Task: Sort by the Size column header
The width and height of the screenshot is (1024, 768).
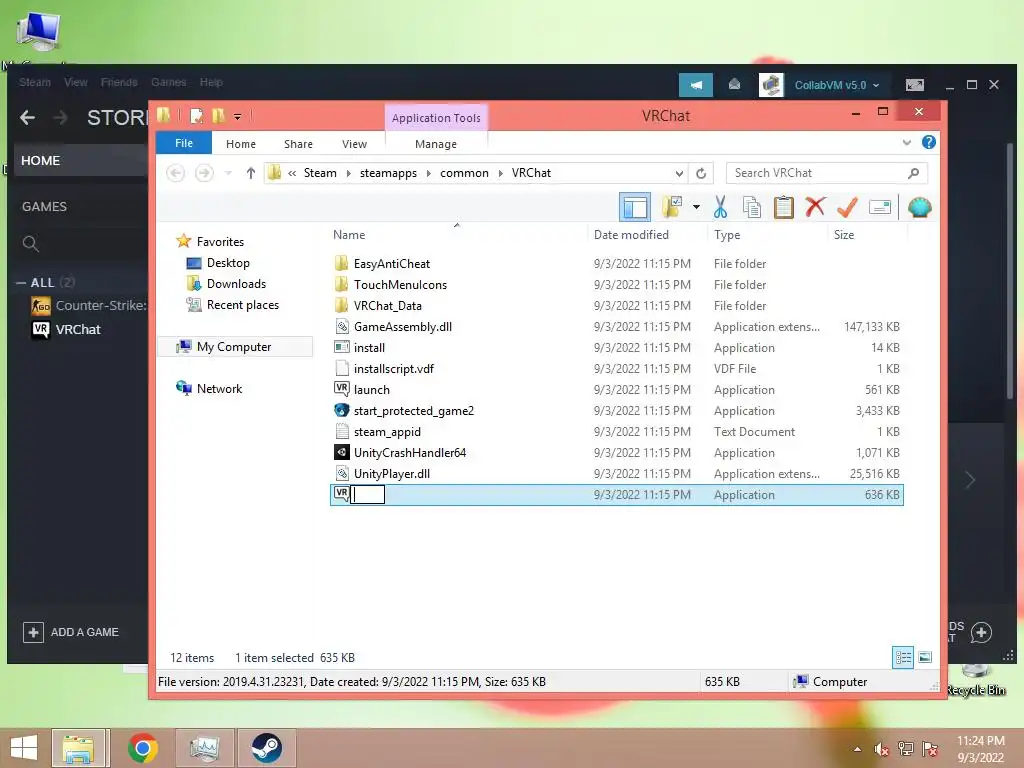Action: pyautogui.click(x=844, y=234)
